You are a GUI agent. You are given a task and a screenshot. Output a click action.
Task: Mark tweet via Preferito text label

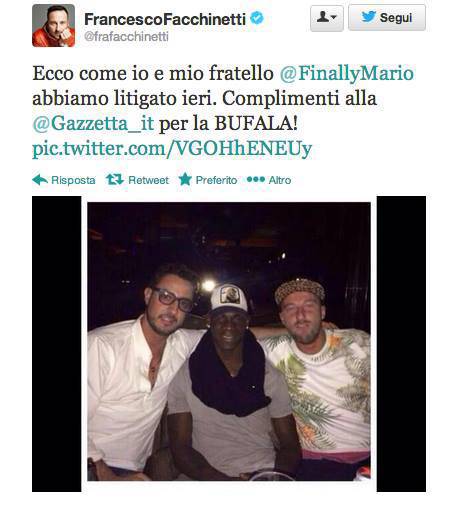click(216, 180)
